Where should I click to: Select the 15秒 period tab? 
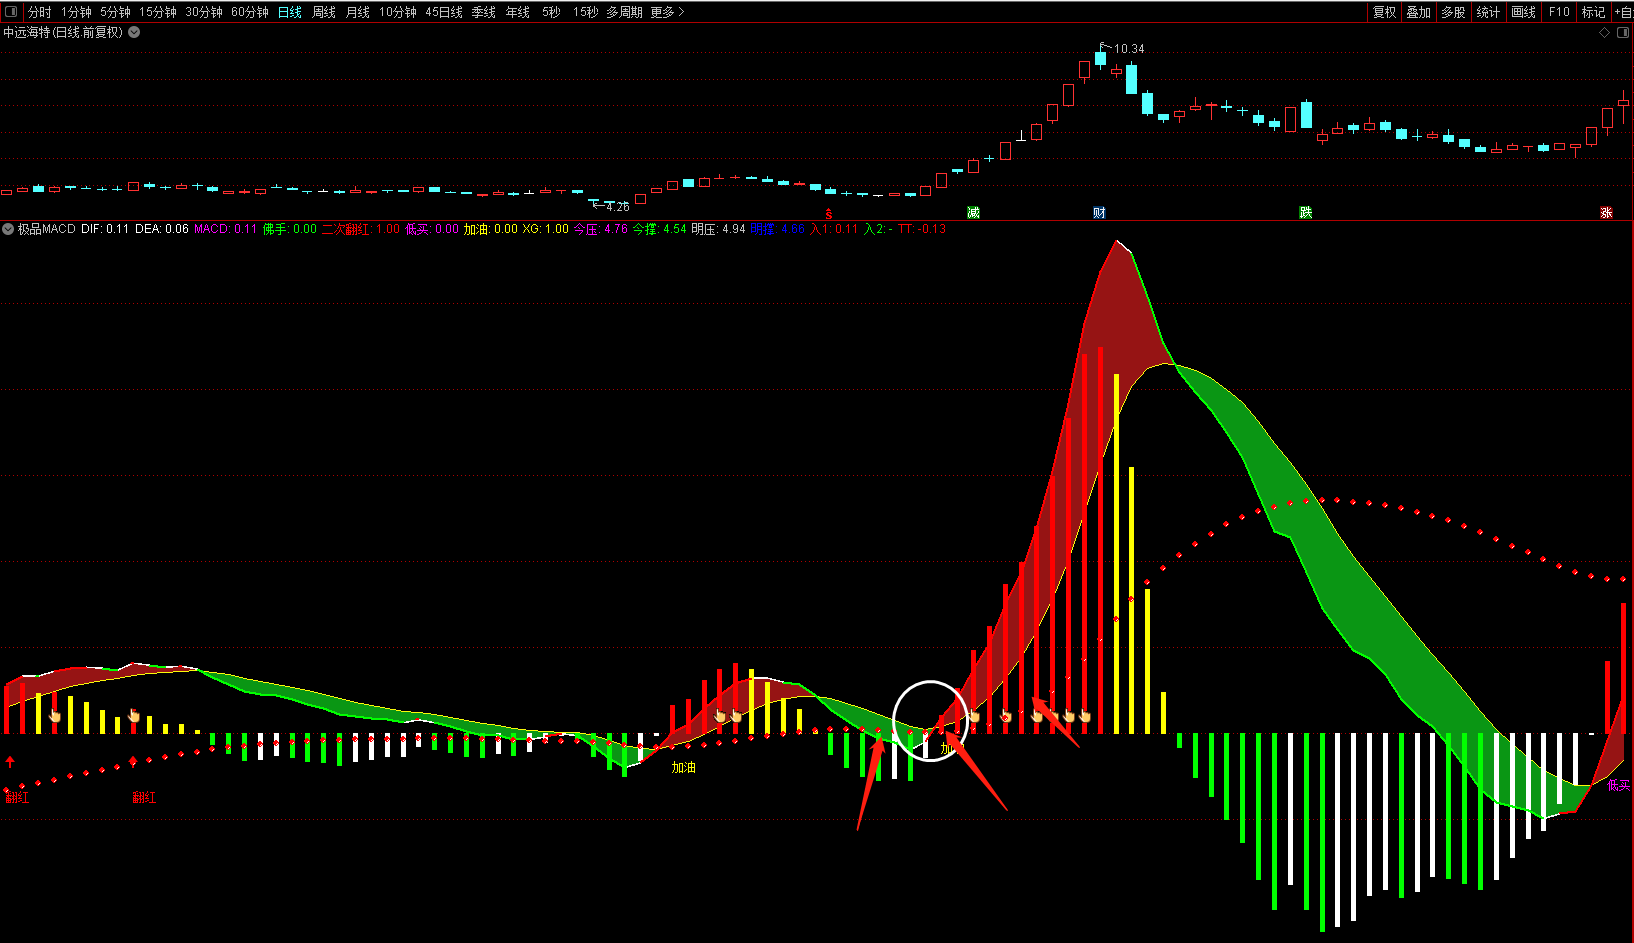pyautogui.click(x=585, y=12)
